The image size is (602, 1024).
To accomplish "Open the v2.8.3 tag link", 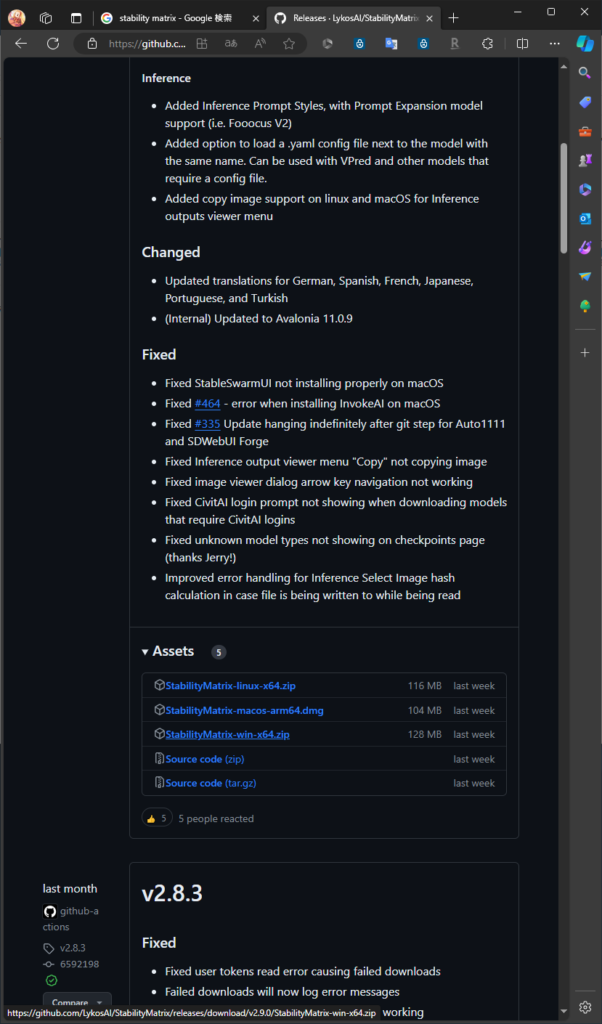I will 72,948.
